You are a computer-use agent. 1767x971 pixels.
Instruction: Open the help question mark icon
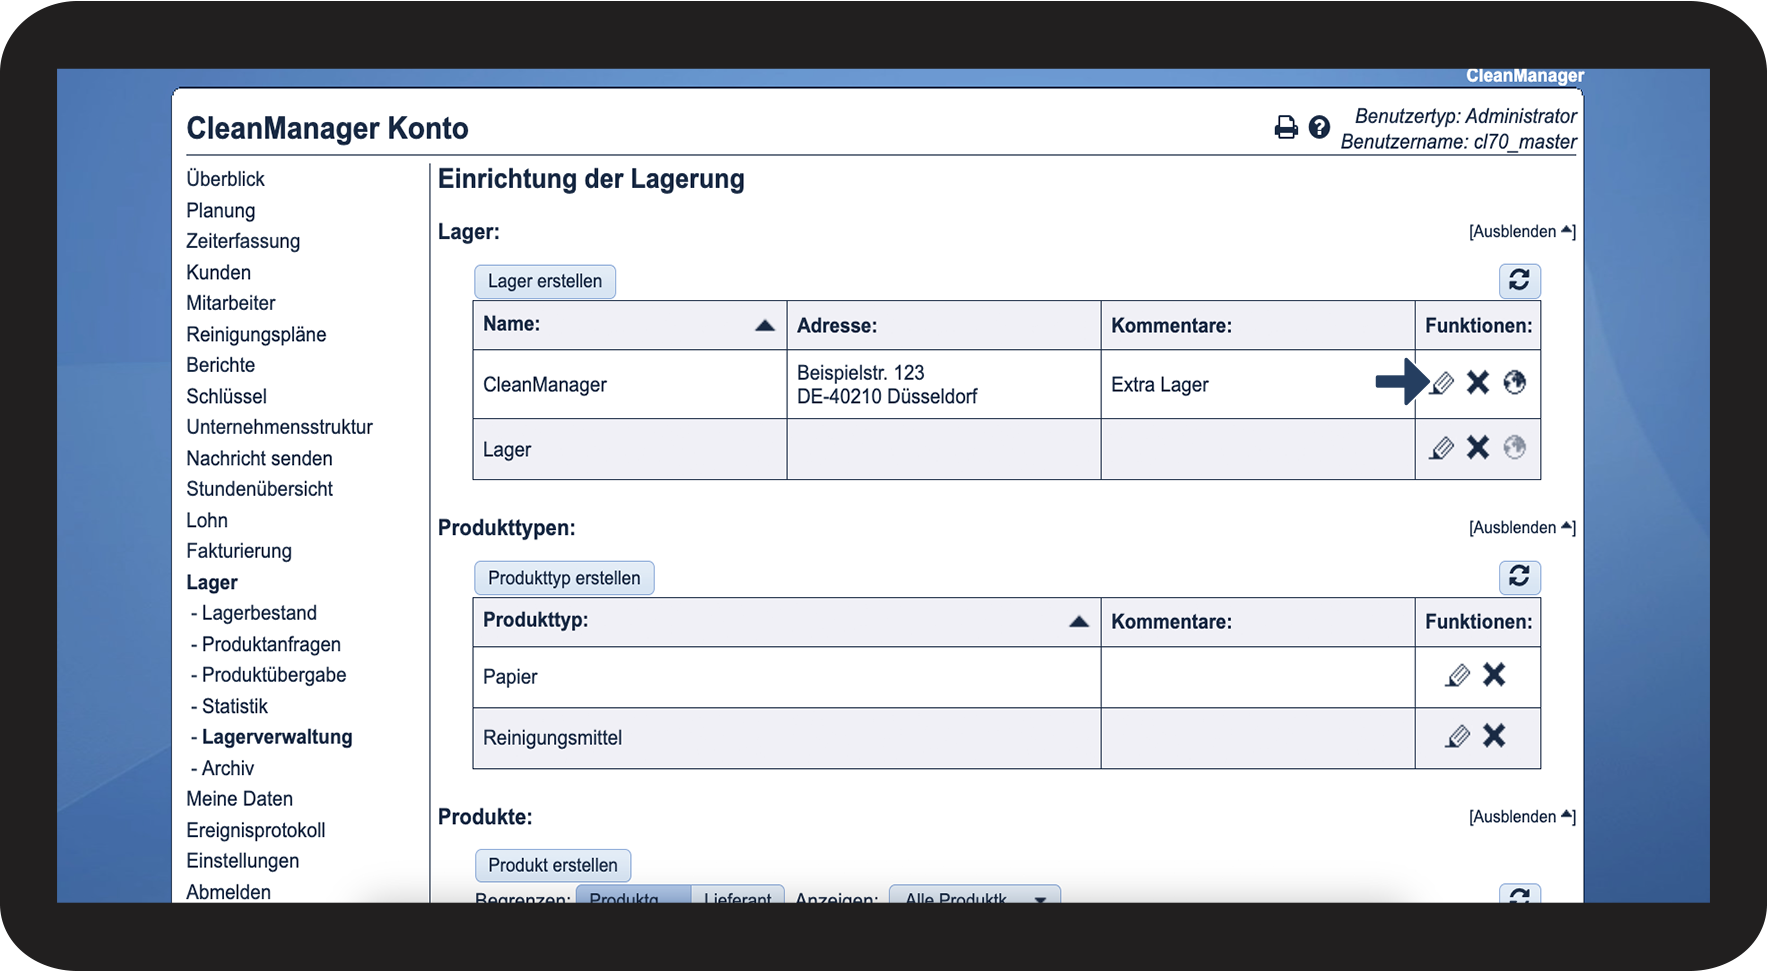(1319, 127)
